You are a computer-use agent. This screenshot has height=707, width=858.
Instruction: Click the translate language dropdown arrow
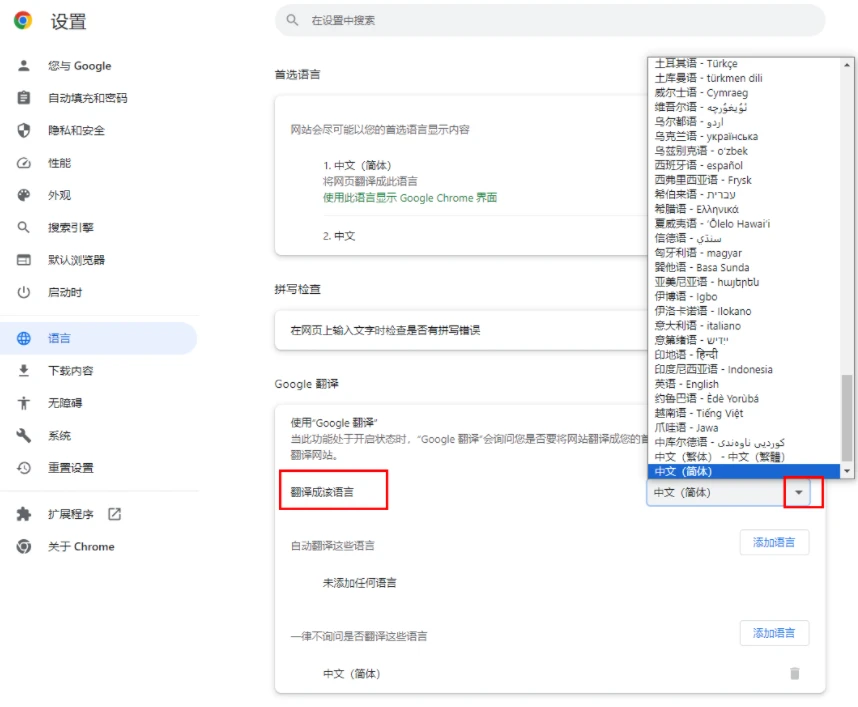click(x=799, y=492)
